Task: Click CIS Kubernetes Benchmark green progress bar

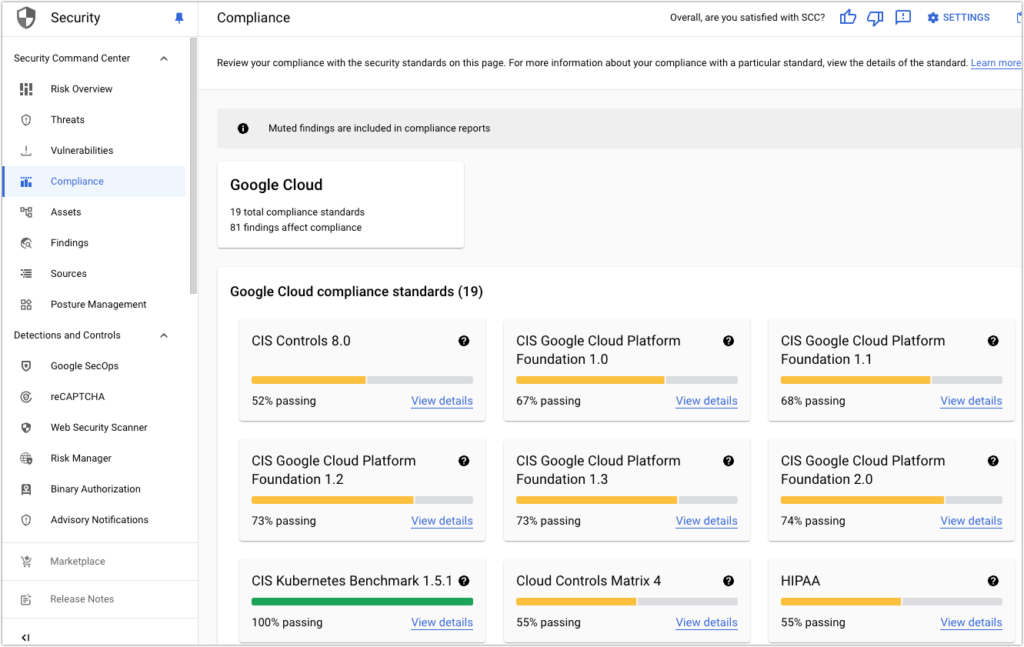Action: point(362,602)
